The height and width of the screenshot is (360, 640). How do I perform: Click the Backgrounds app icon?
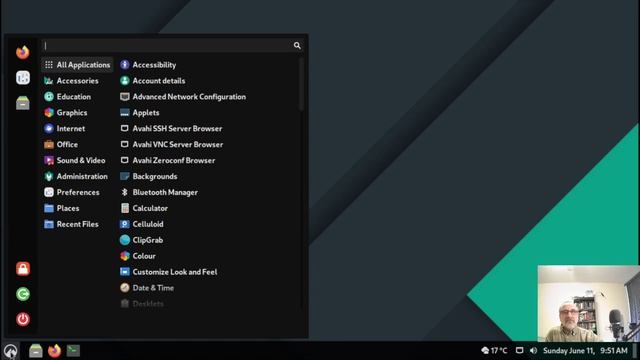[125, 176]
